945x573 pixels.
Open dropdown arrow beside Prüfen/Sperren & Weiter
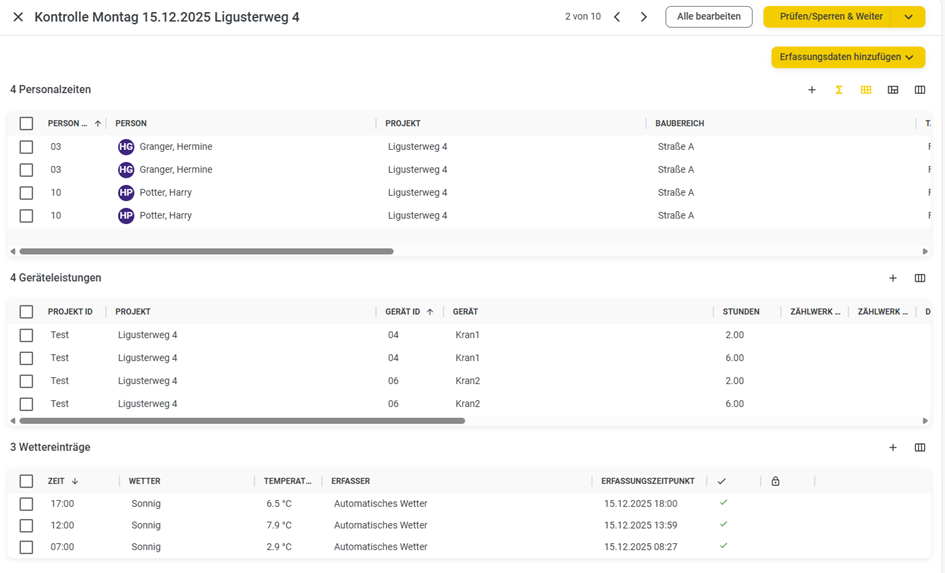[x=909, y=17]
